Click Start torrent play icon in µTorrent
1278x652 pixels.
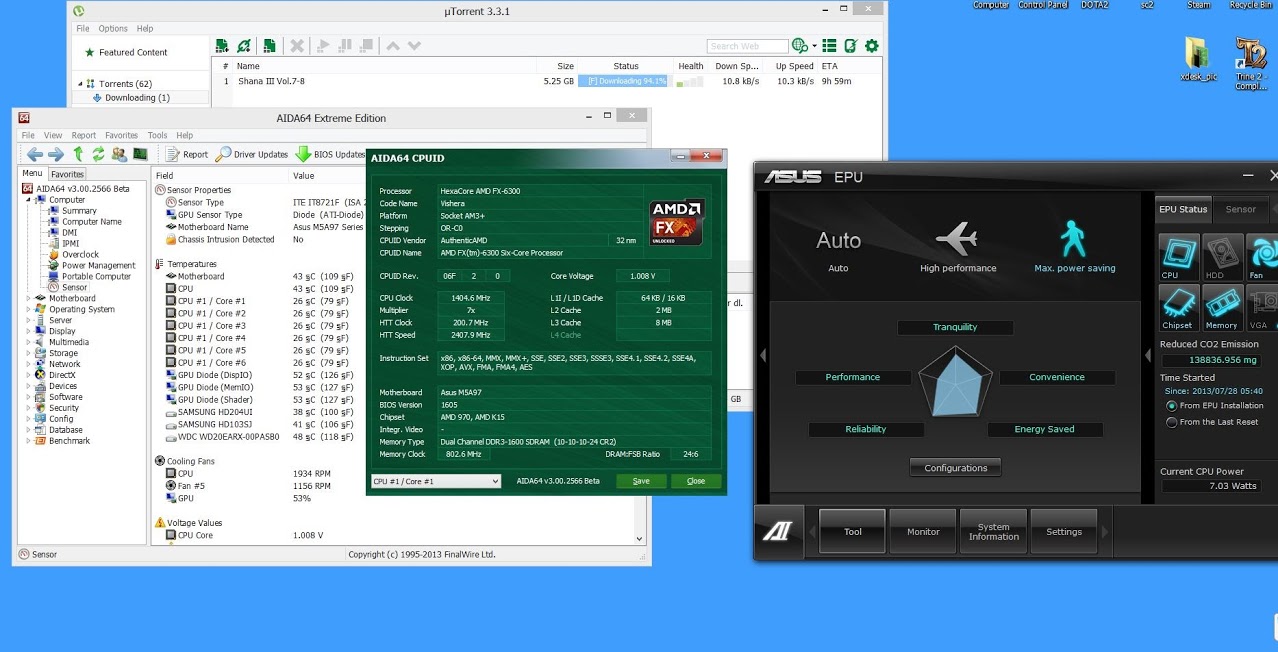pos(322,46)
